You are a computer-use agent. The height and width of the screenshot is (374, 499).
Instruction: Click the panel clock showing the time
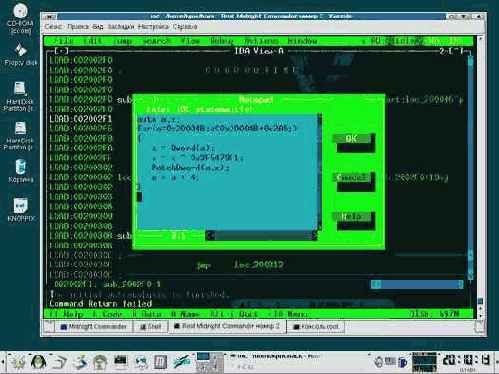point(467,361)
